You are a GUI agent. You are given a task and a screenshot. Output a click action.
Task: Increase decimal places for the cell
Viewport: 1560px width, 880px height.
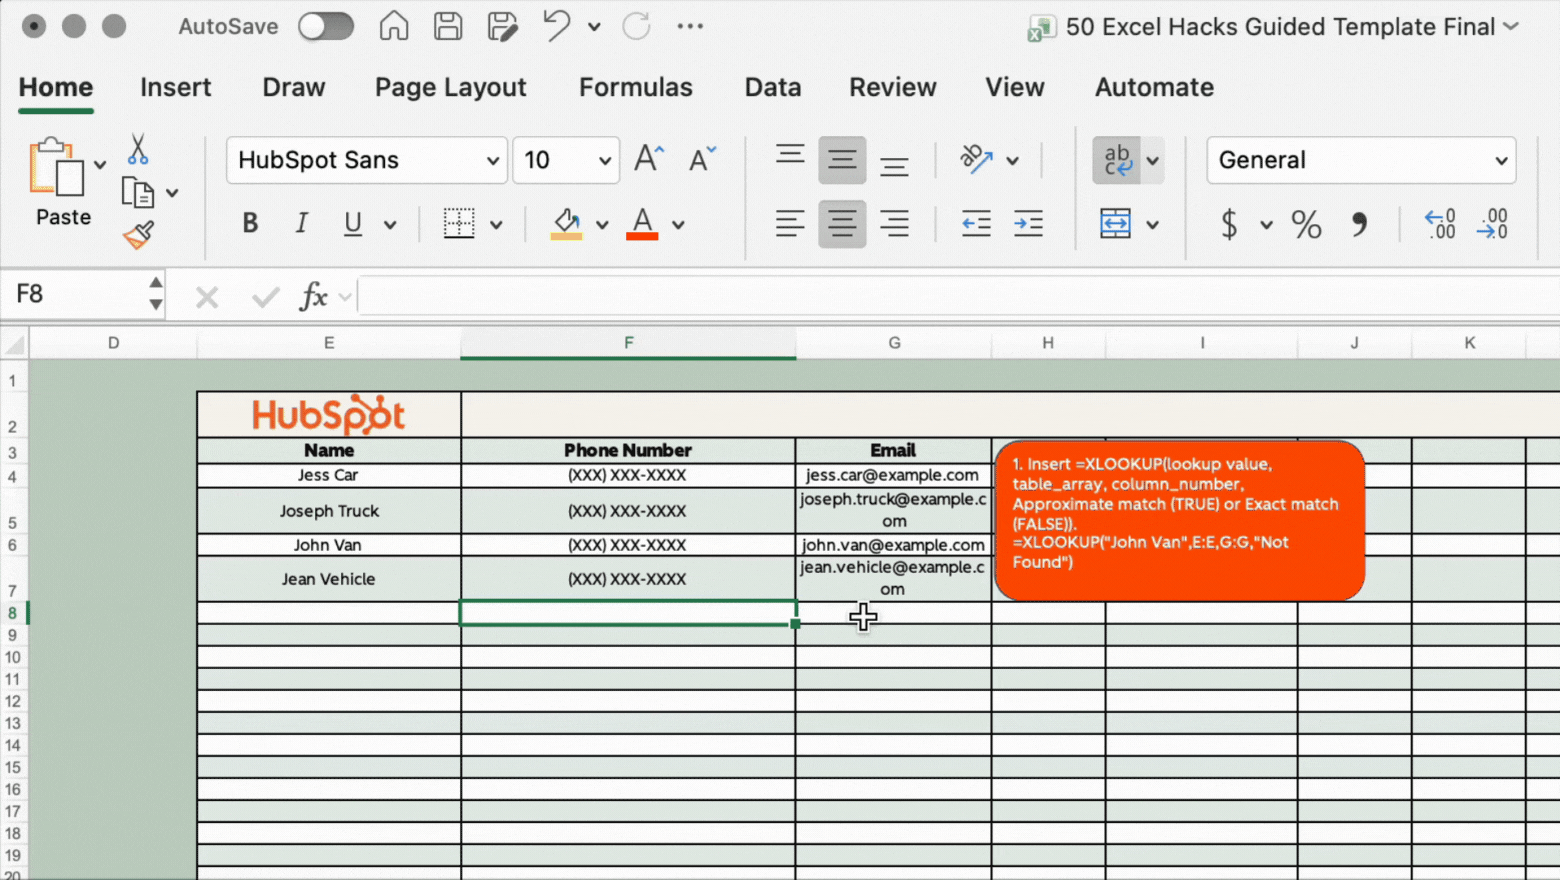pyautogui.click(x=1440, y=224)
